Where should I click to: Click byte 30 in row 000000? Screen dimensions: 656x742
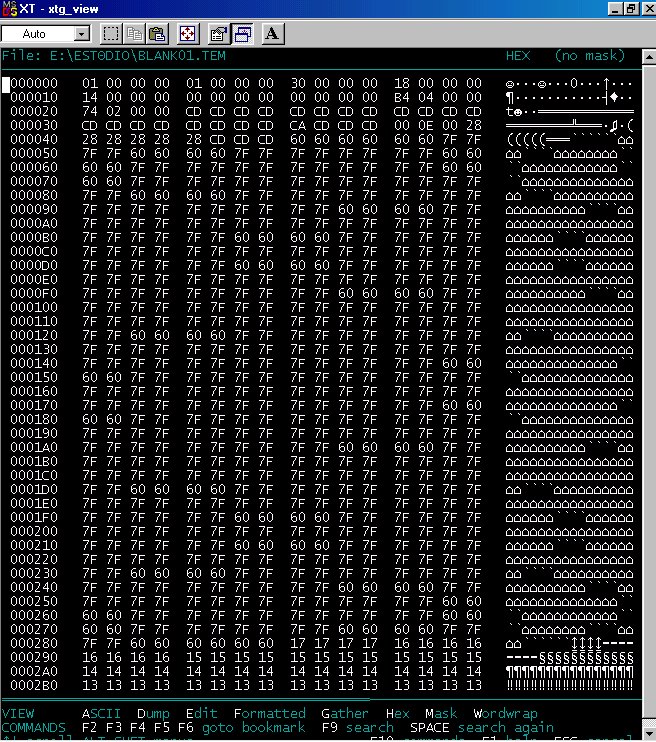[x=298, y=83]
